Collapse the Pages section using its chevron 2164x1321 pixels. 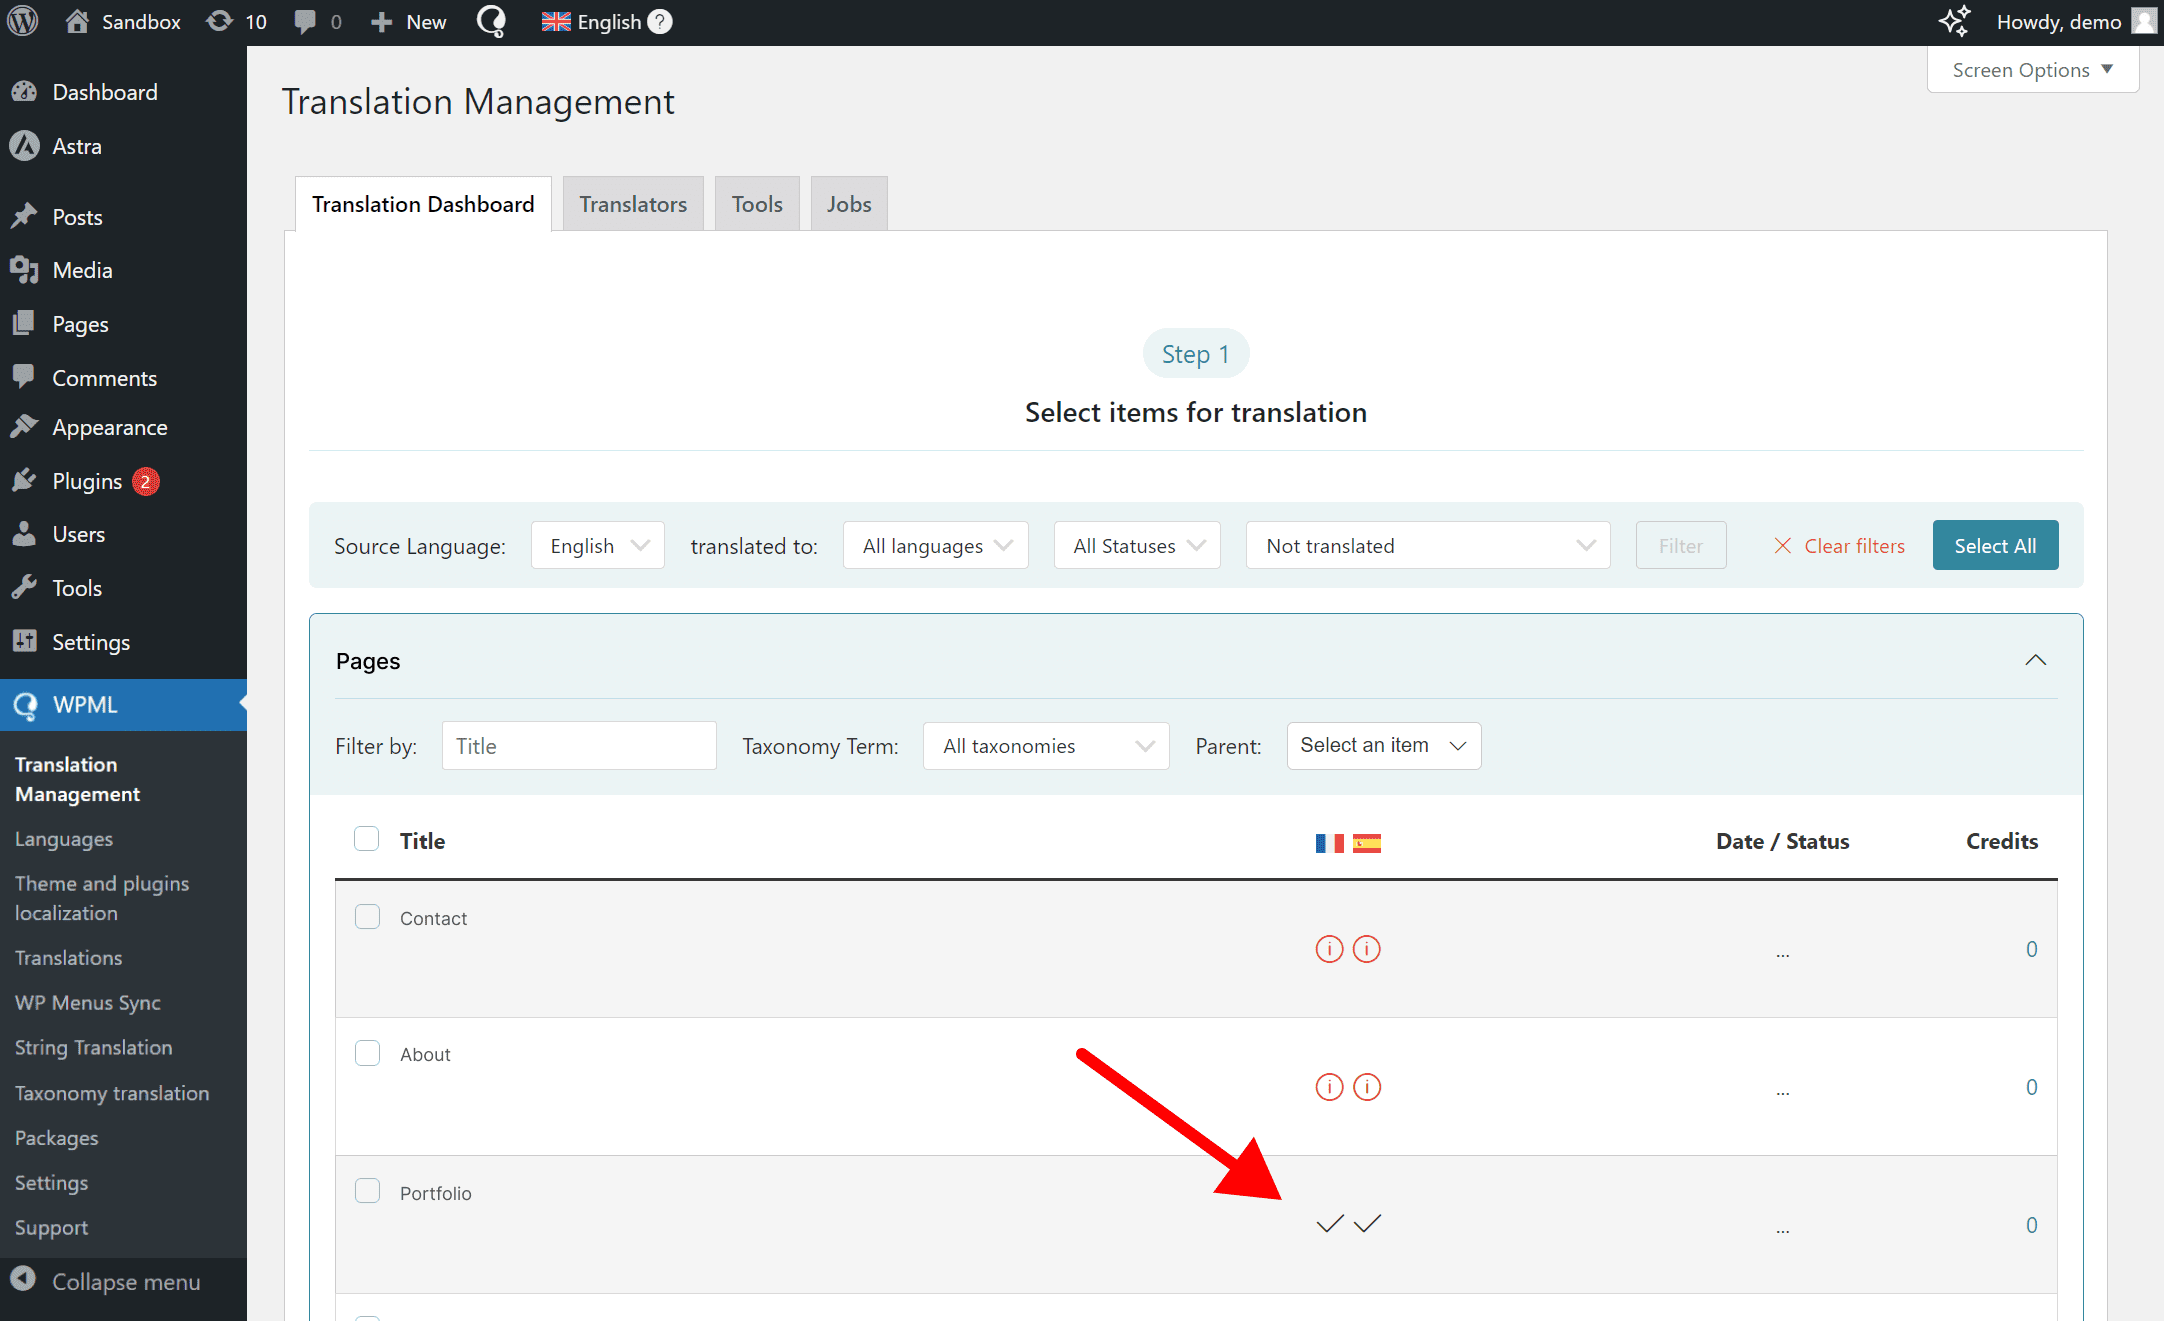pyautogui.click(x=2036, y=660)
